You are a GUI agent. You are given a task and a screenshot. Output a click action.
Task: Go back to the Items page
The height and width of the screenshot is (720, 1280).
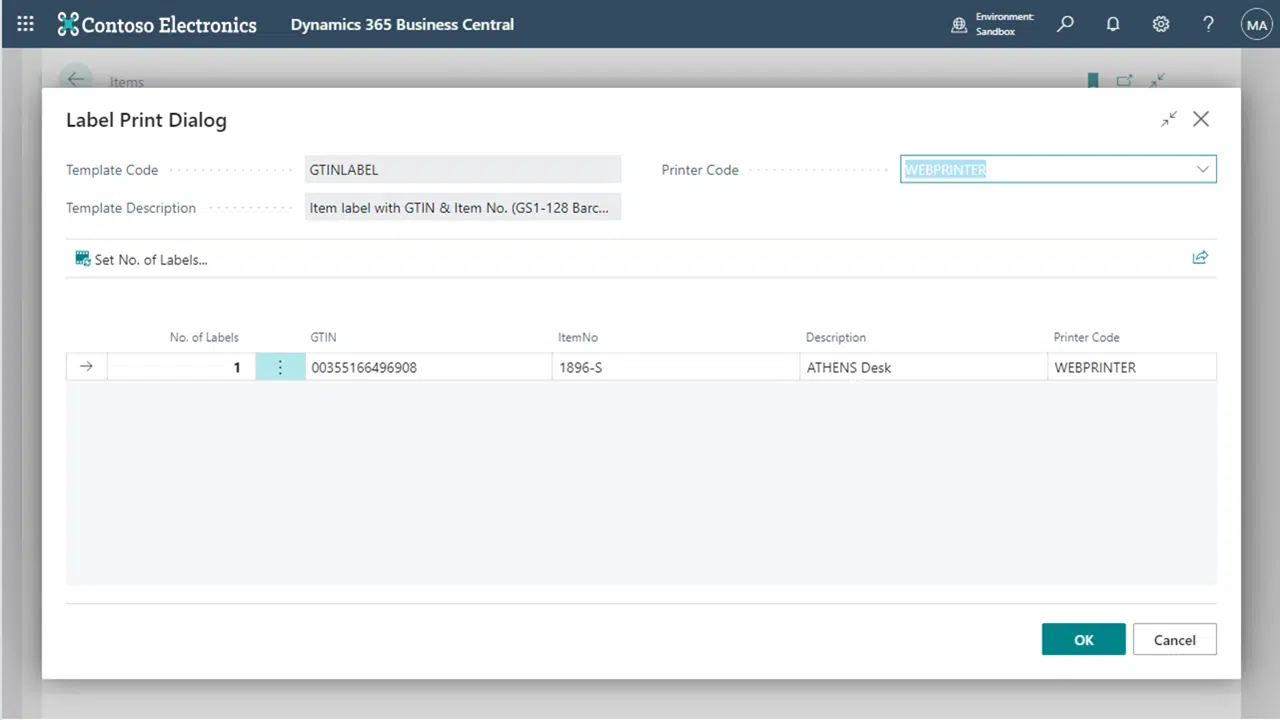pyautogui.click(x=77, y=81)
